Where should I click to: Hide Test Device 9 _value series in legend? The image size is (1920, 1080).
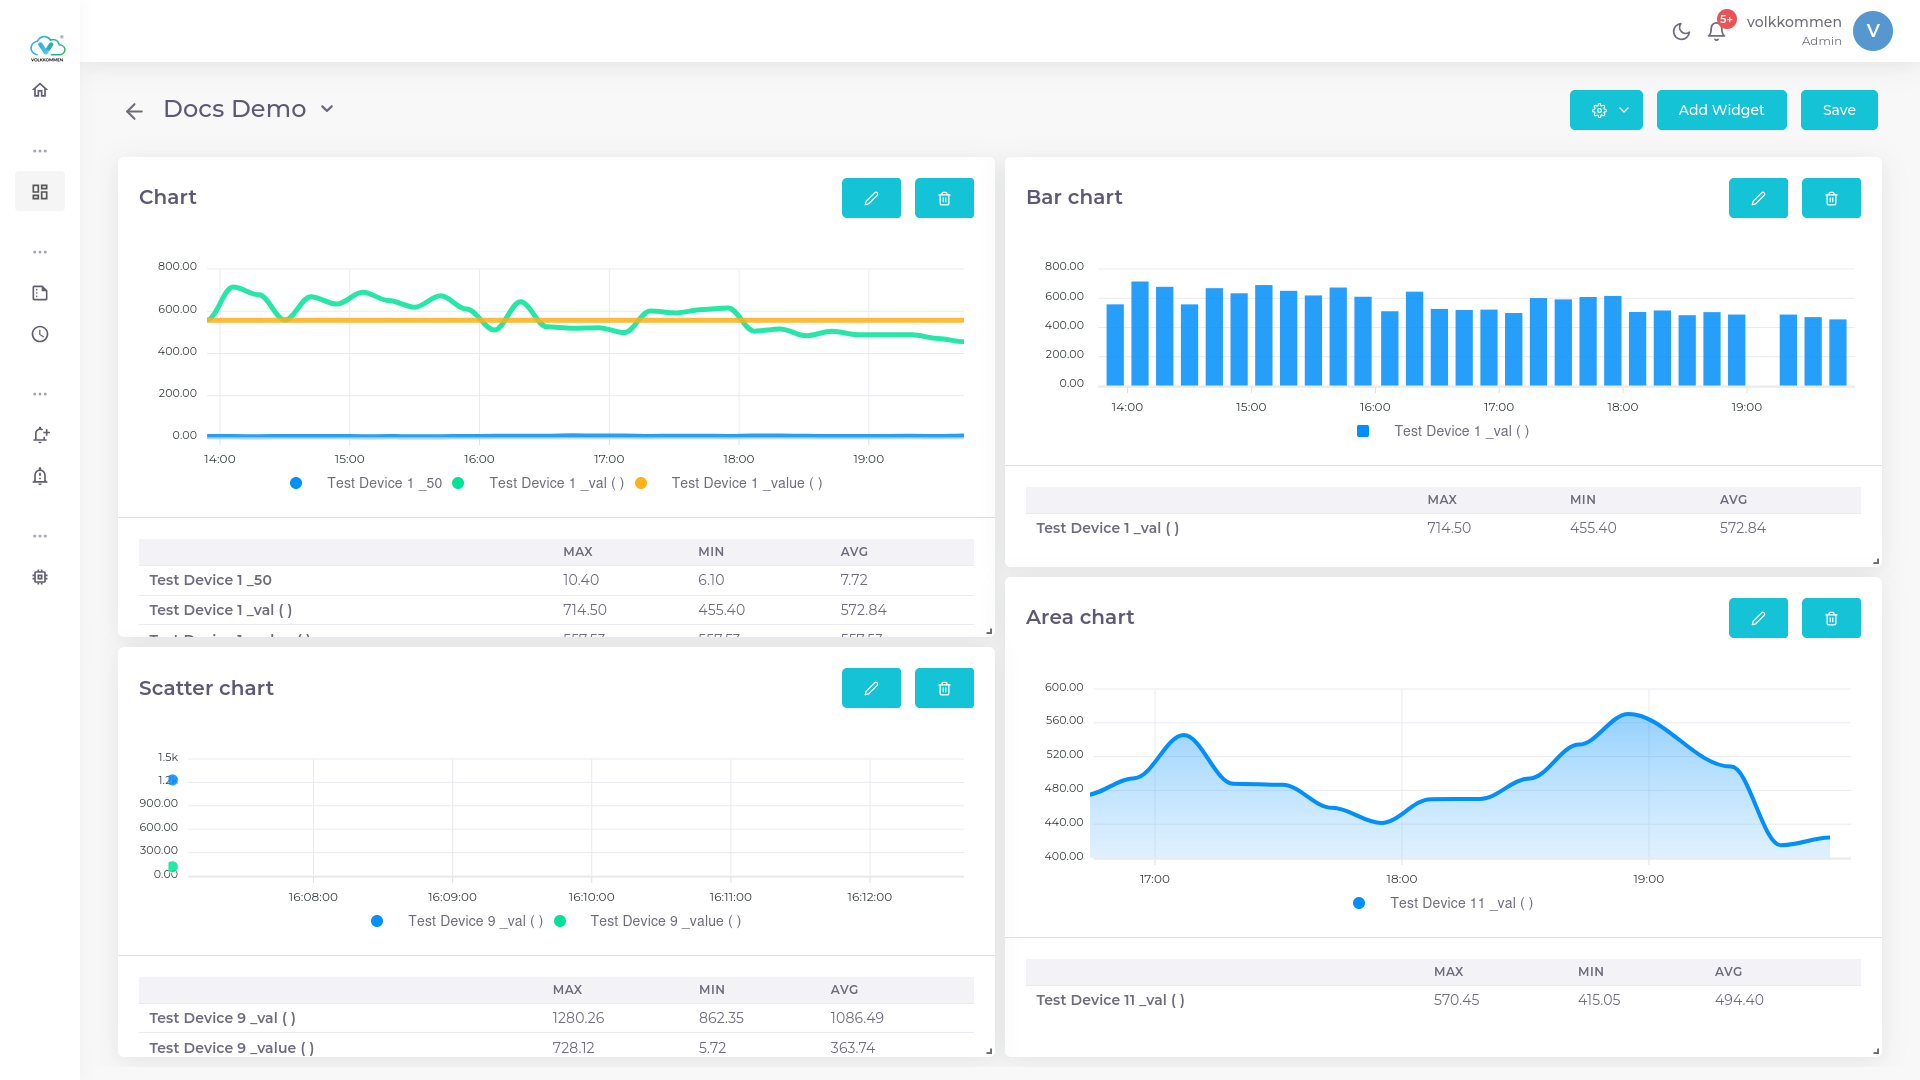pos(665,921)
